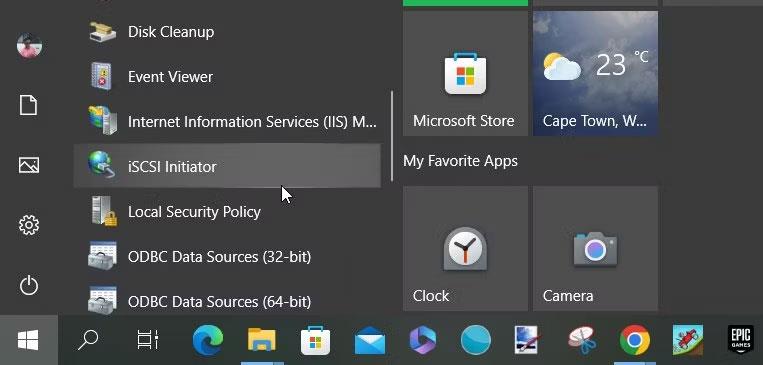Open Microsoft Store from the taskbar
The width and height of the screenshot is (763, 365).
pos(315,340)
